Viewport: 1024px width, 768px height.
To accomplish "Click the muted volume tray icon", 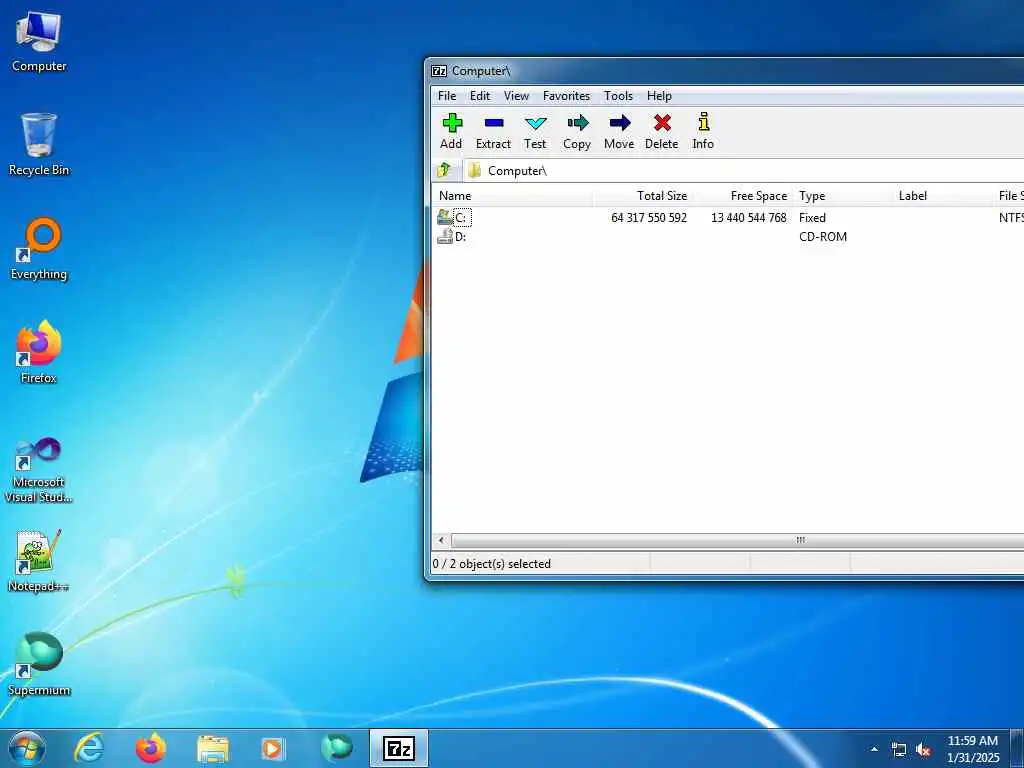I will tap(923, 750).
